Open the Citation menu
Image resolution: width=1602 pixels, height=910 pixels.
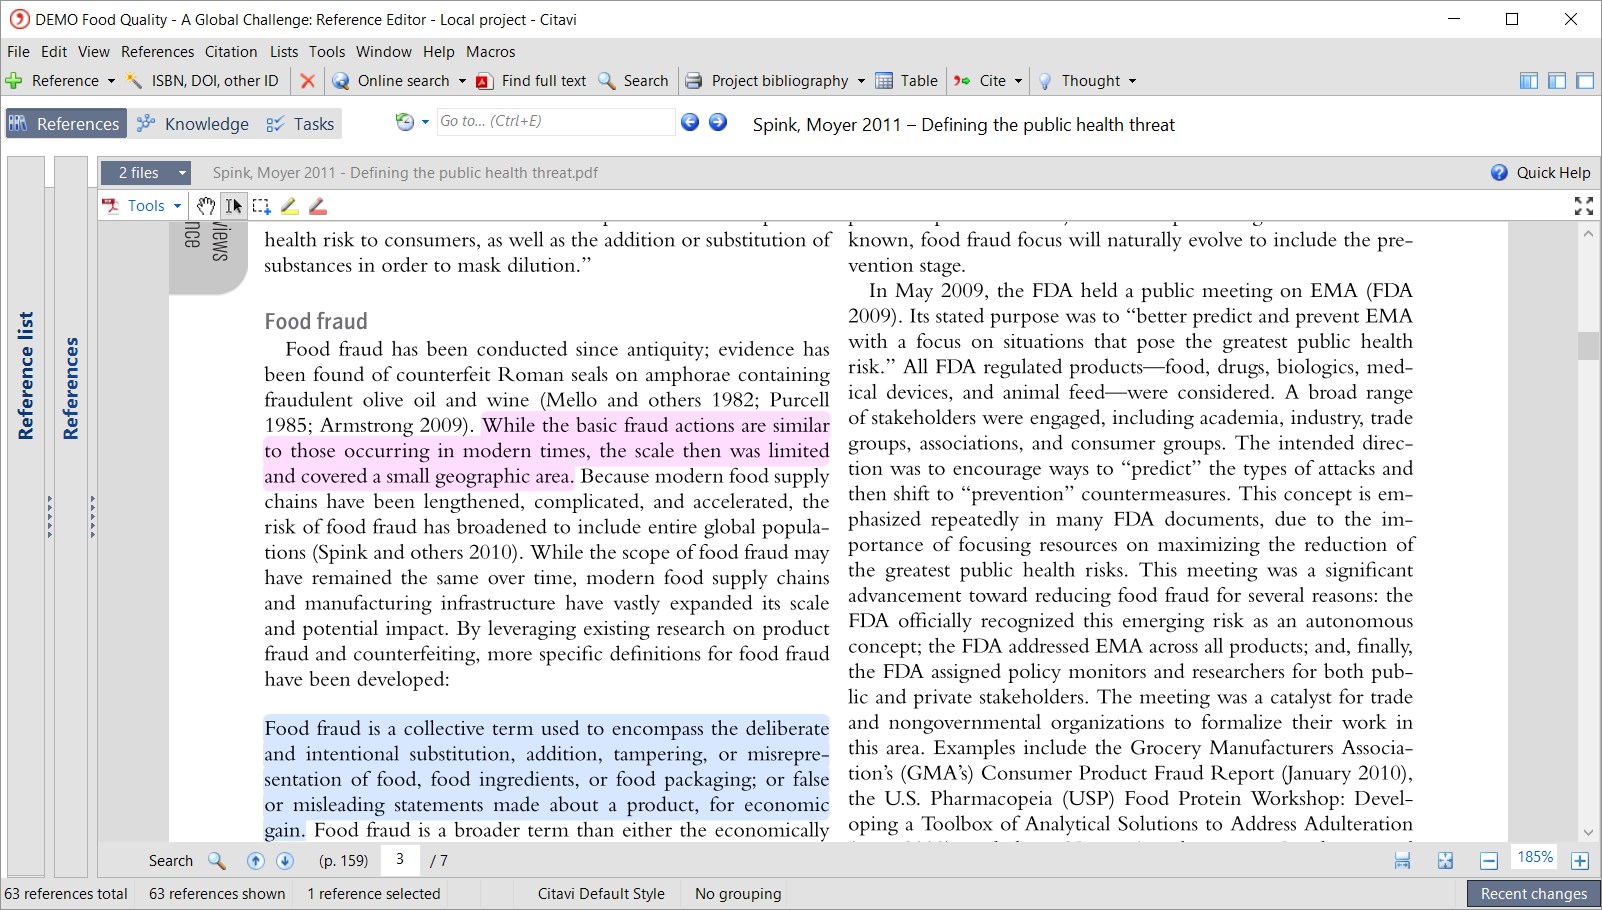[231, 52]
